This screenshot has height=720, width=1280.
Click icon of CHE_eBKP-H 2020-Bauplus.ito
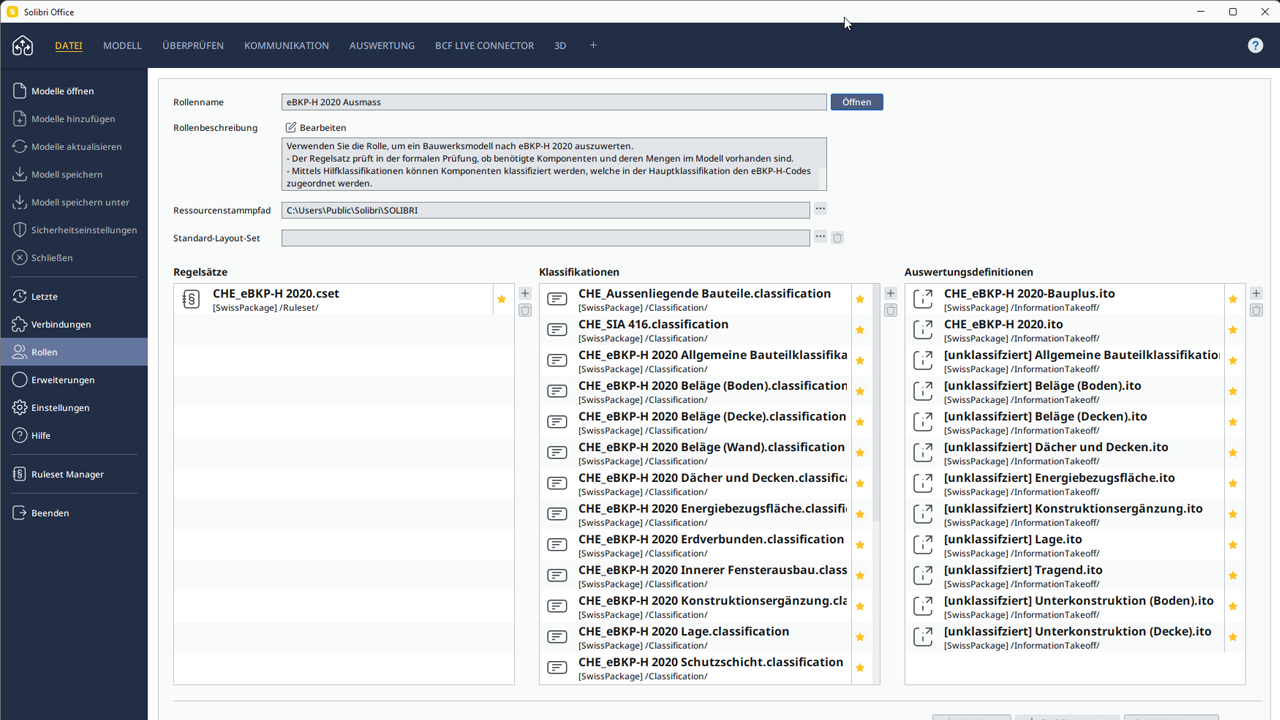coord(923,300)
